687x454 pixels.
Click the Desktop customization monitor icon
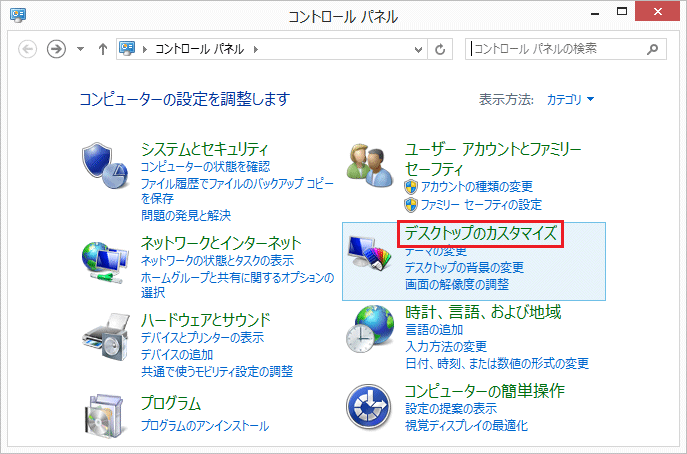(x=369, y=253)
